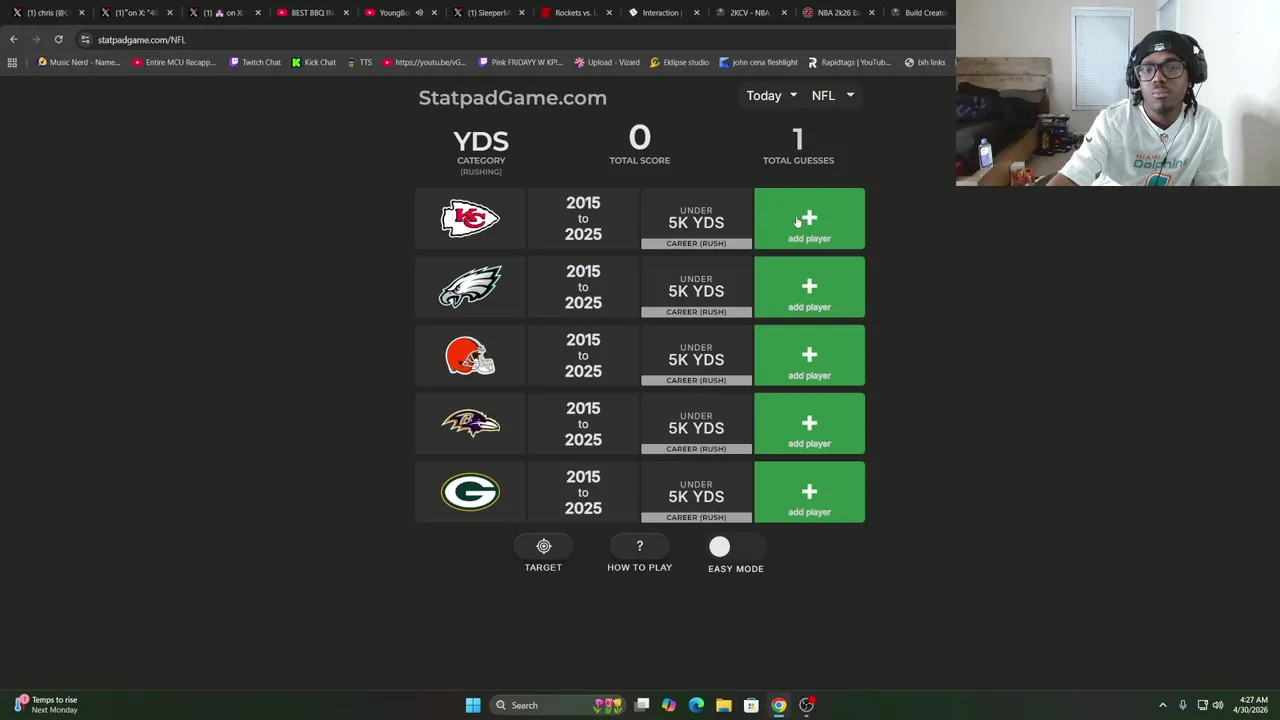Reload the page with the refresh icon

click(x=58, y=40)
